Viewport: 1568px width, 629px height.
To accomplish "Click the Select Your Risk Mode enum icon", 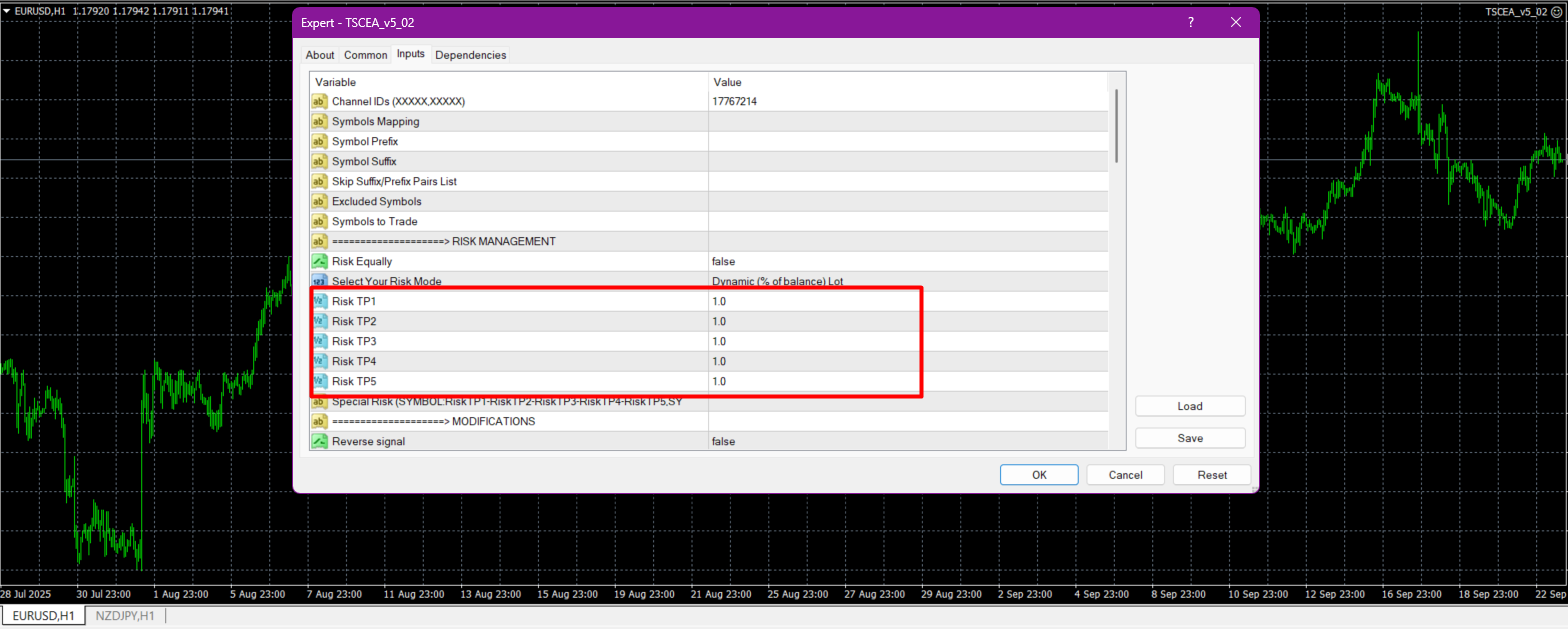I will (x=319, y=282).
